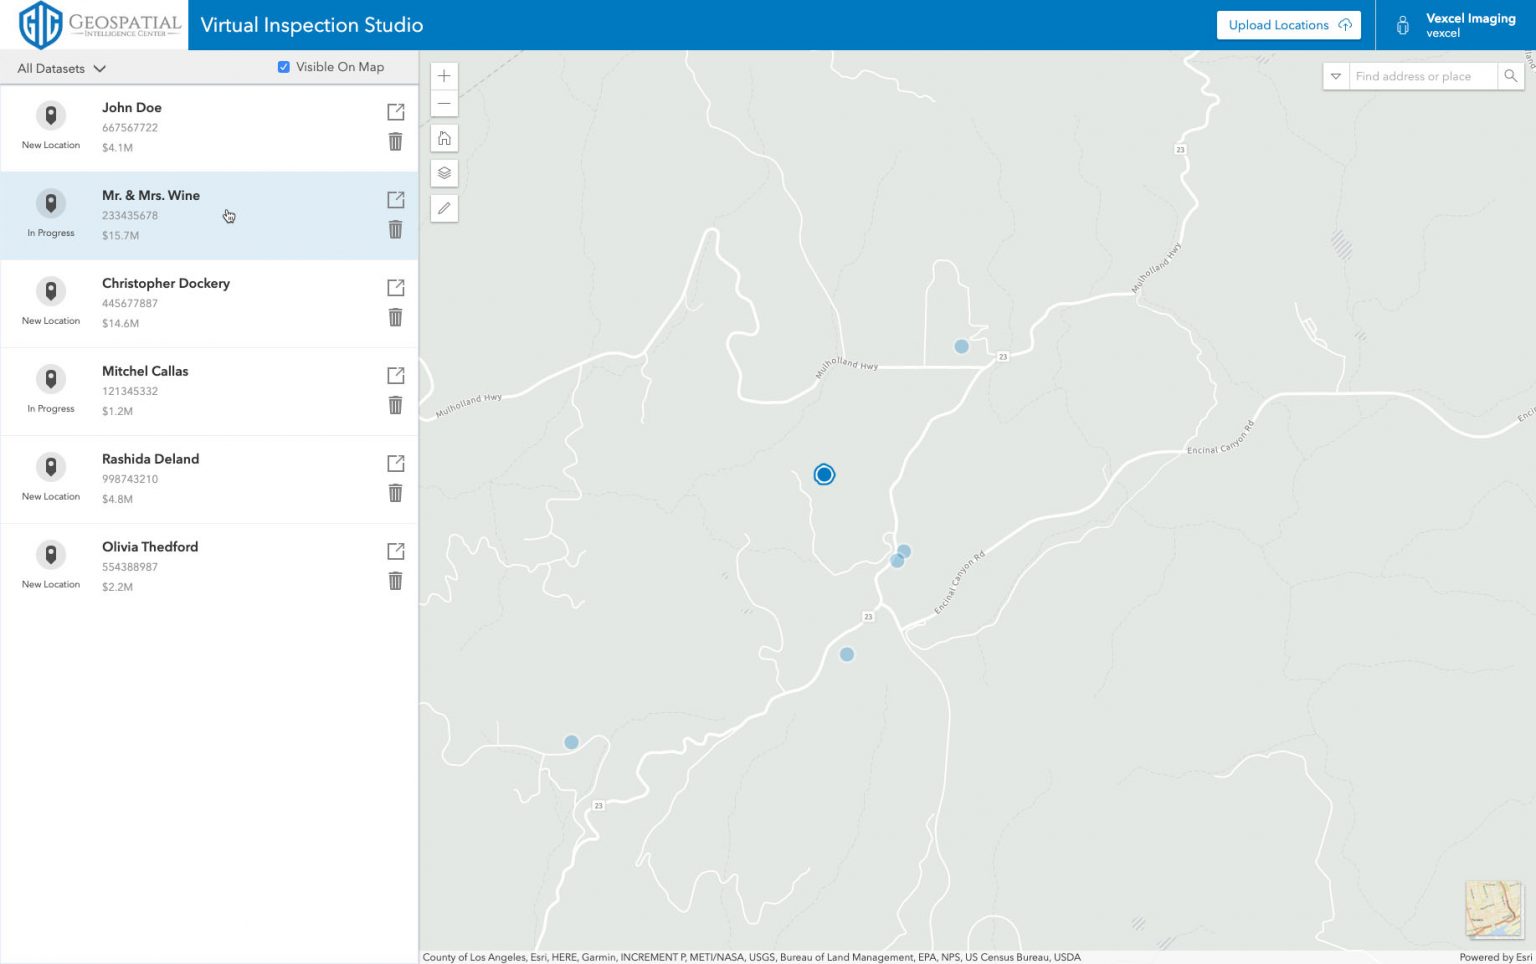Open Mr. & Mrs. Wine location externally
This screenshot has width=1536, height=964.
[x=396, y=200]
